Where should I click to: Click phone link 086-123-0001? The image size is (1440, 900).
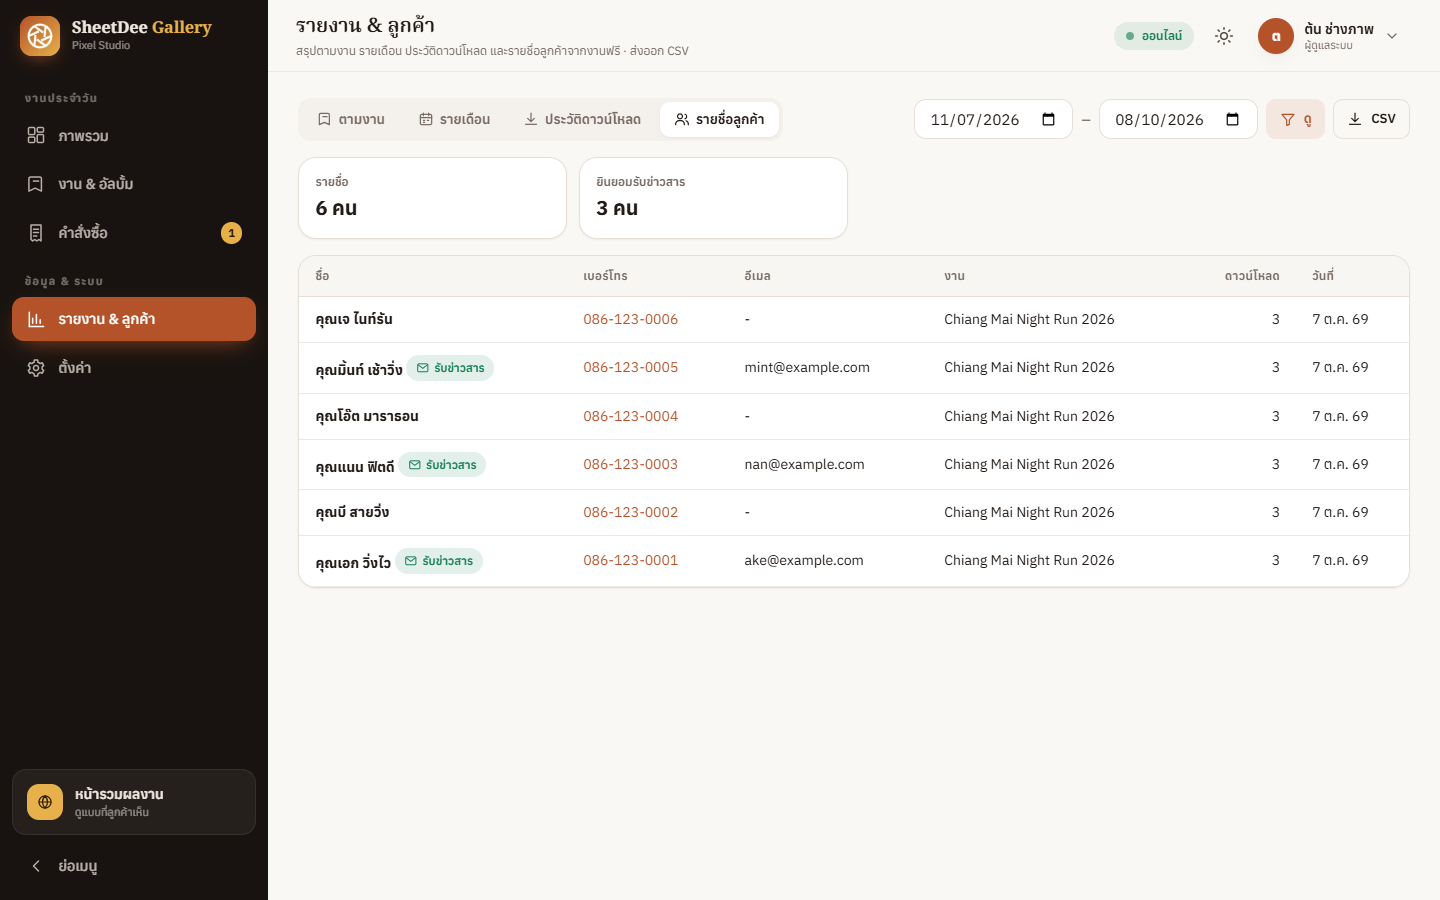tap(630, 561)
